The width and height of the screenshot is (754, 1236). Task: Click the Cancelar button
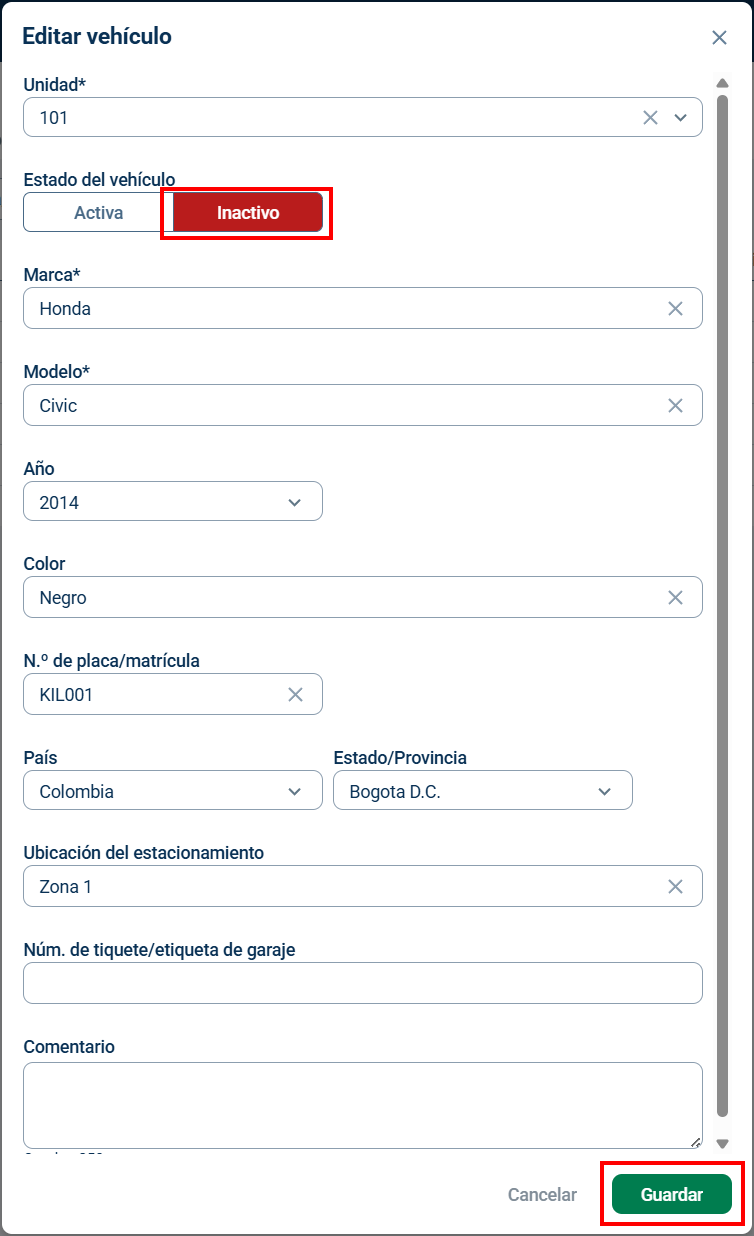(542, 1195)
